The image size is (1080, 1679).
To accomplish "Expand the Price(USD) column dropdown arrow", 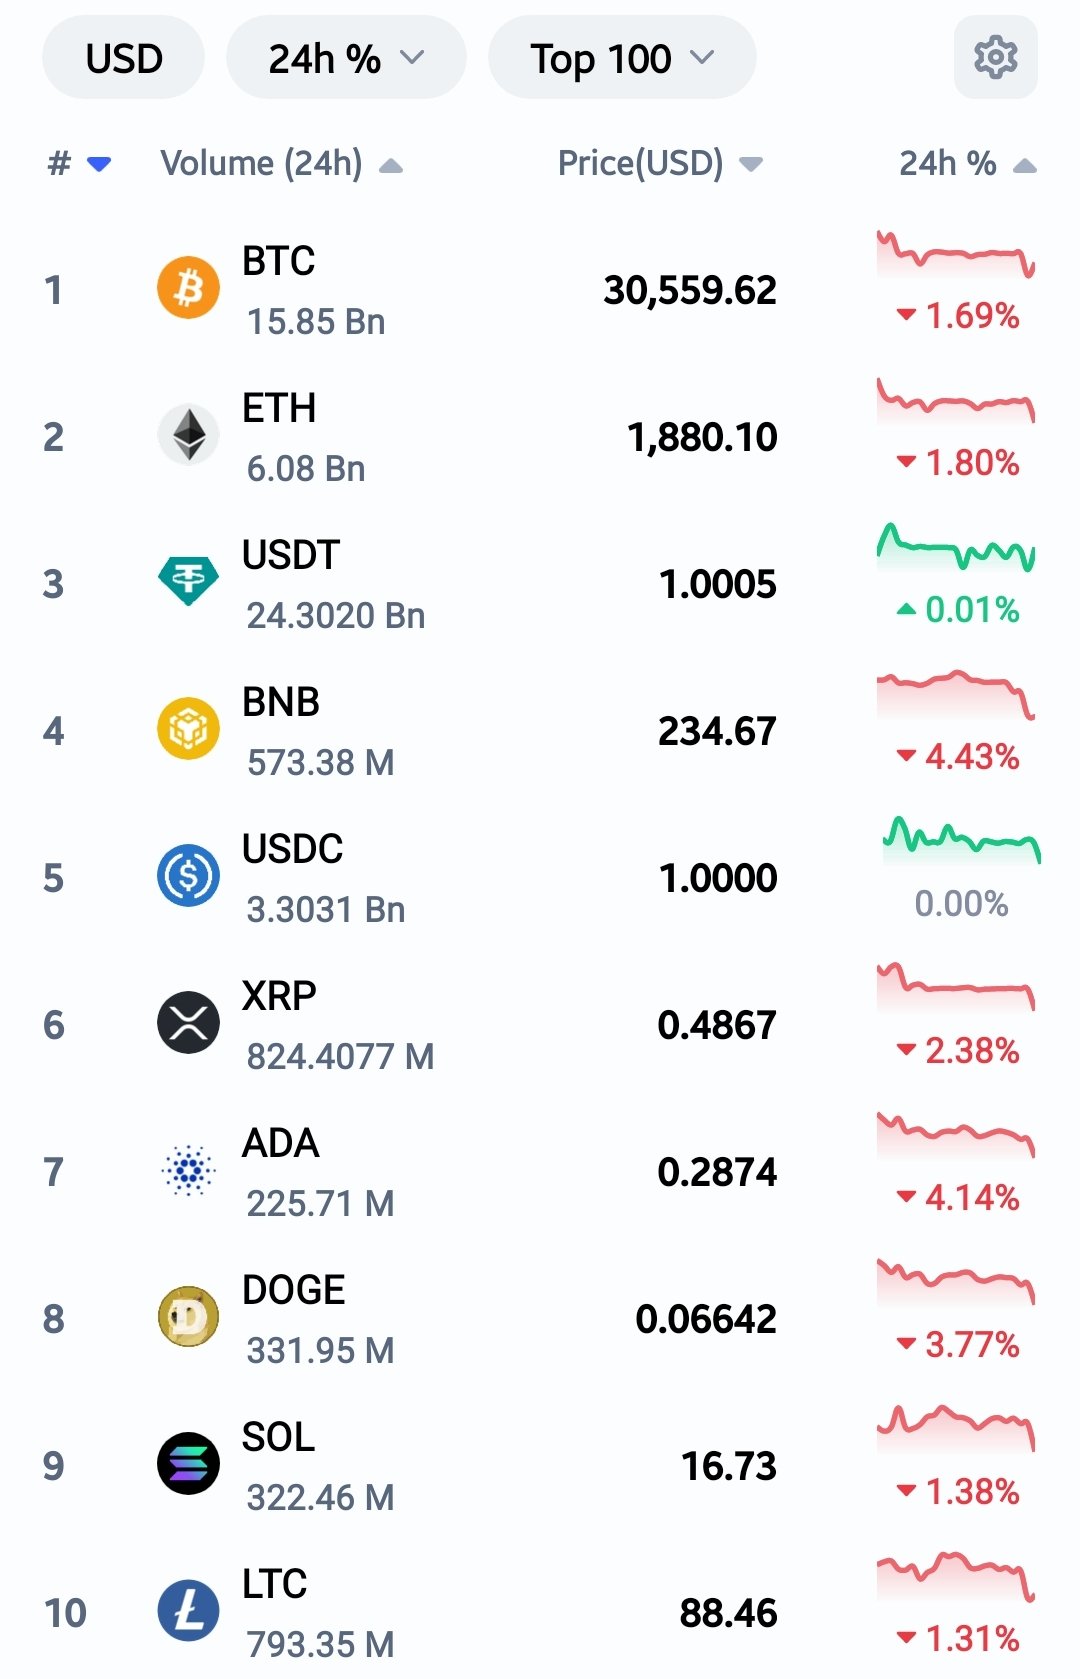I will [751, 164].
